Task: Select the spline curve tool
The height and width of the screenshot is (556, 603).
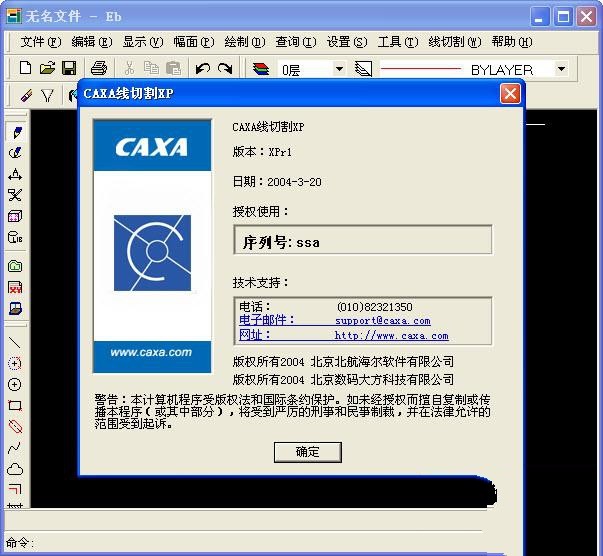Action: click(15, 448)
